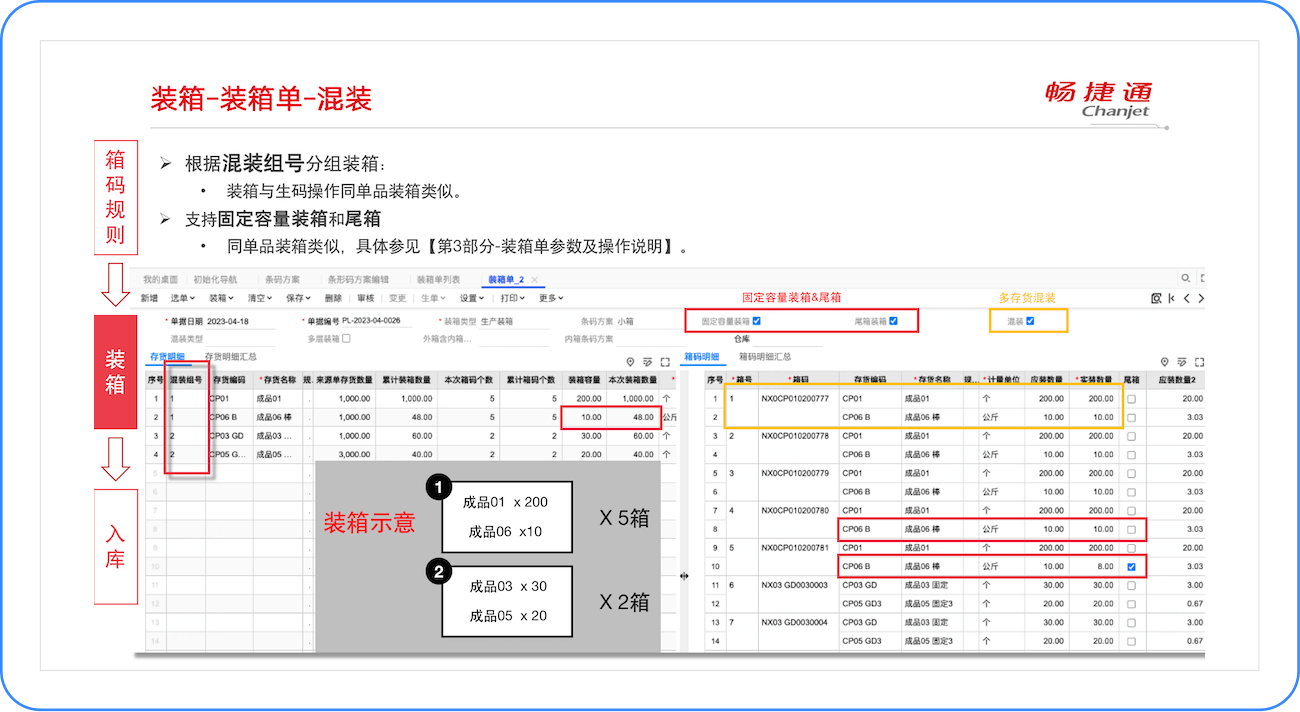Expand the 选单 dropdown menu
This screenshot has height=712, width=1300.
tap(183, 298)
